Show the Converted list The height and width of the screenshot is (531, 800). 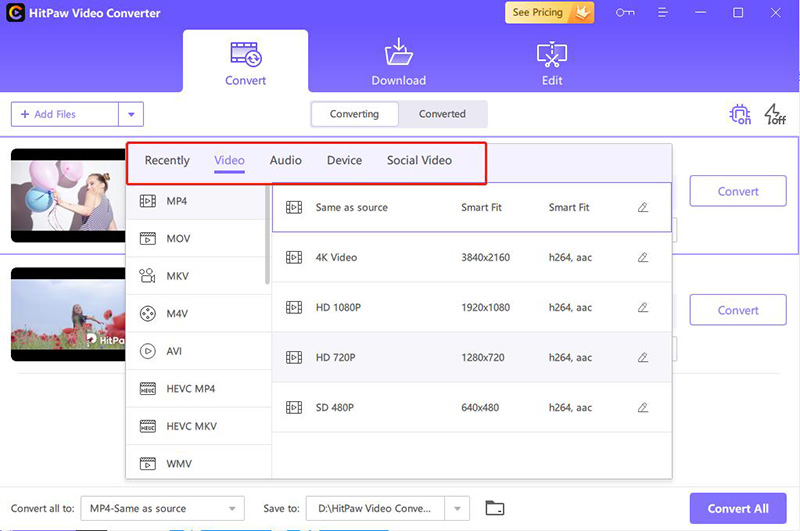[x=442, y=114]
